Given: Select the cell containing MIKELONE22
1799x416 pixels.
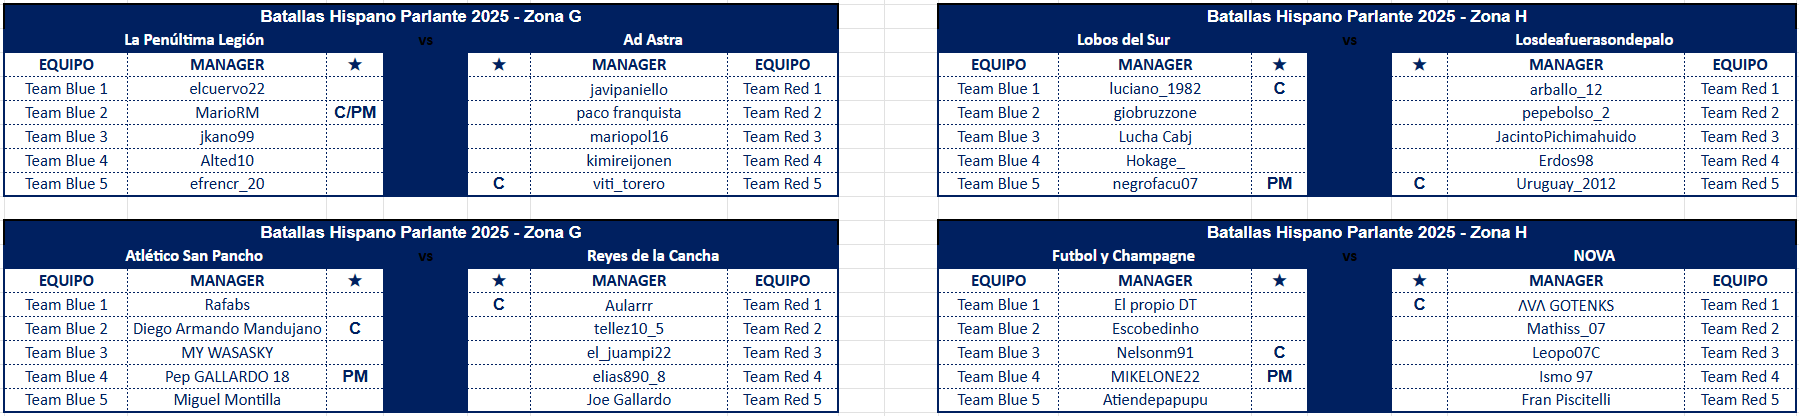Looking at the screenshot, I should [x=1155, y=377].
